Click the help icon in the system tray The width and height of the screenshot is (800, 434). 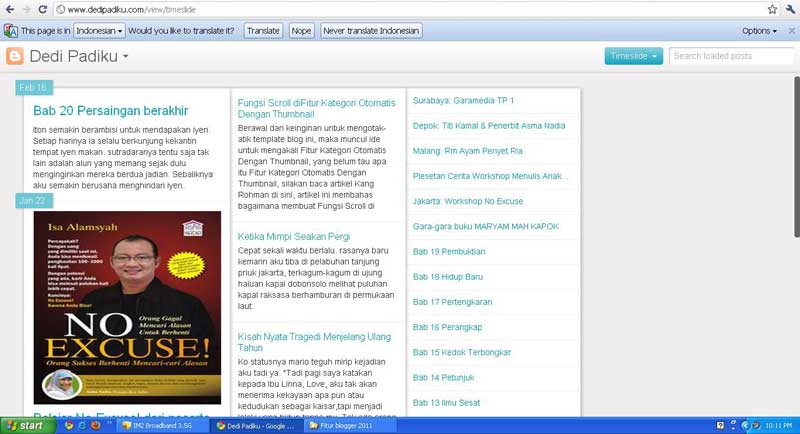(x=720, y=425)
